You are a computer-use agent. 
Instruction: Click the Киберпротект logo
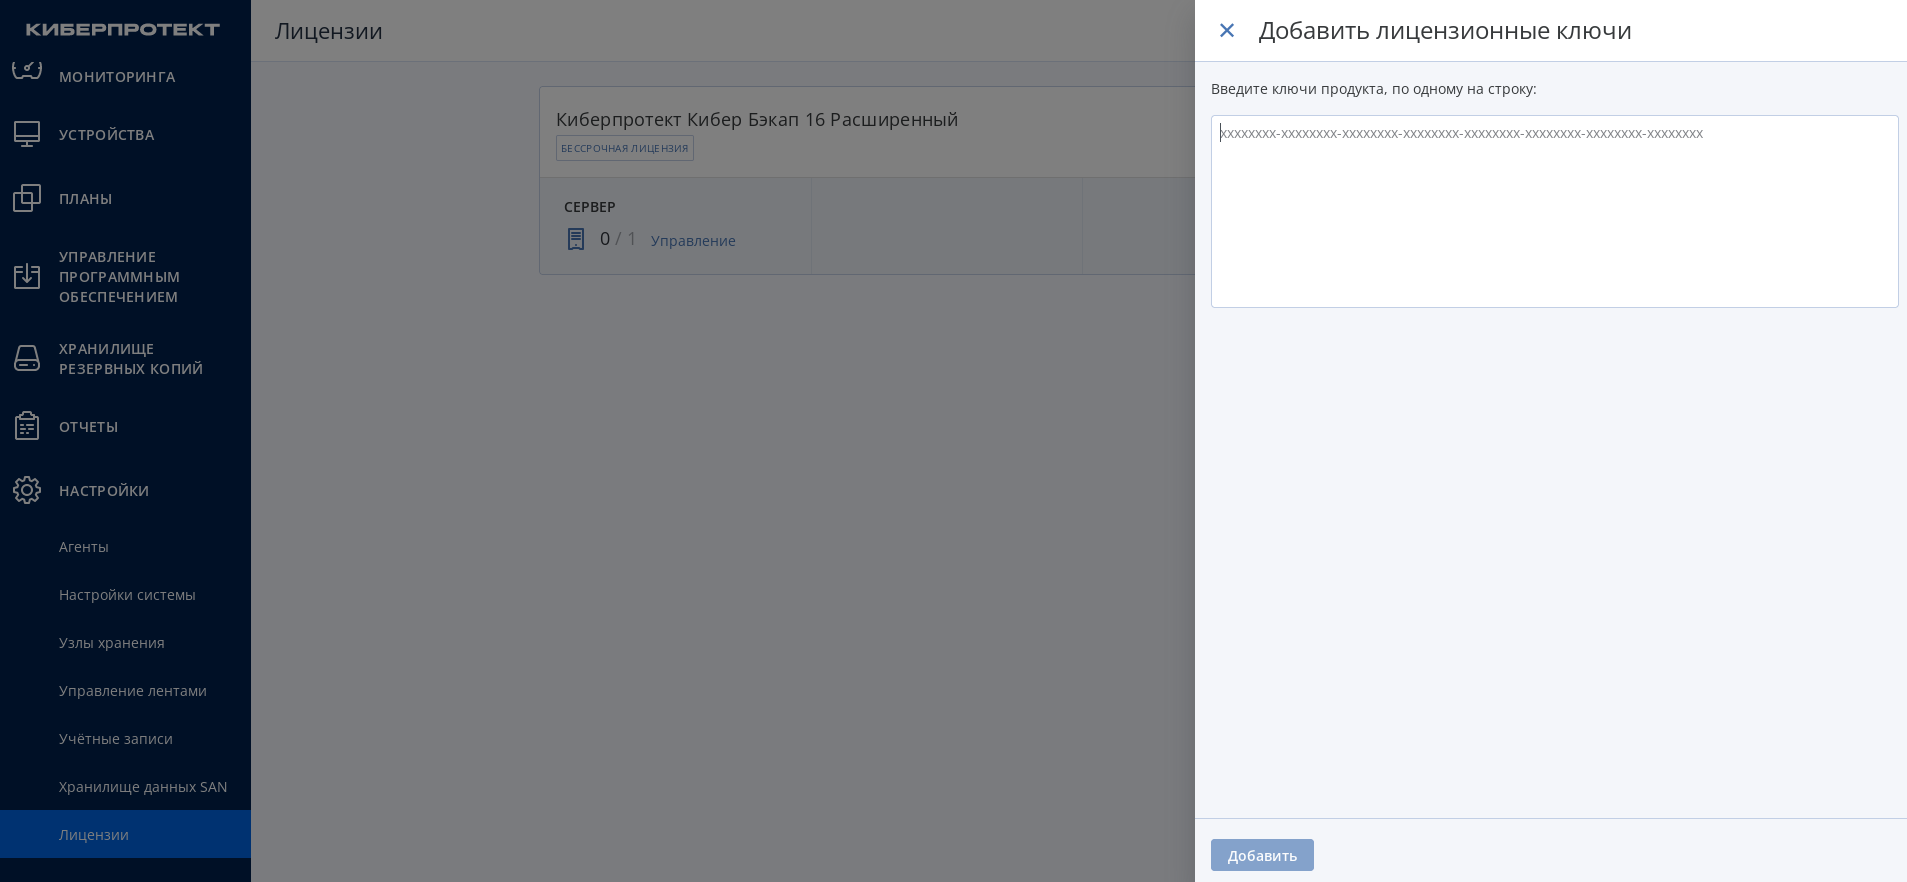click(x=123, y=30)
